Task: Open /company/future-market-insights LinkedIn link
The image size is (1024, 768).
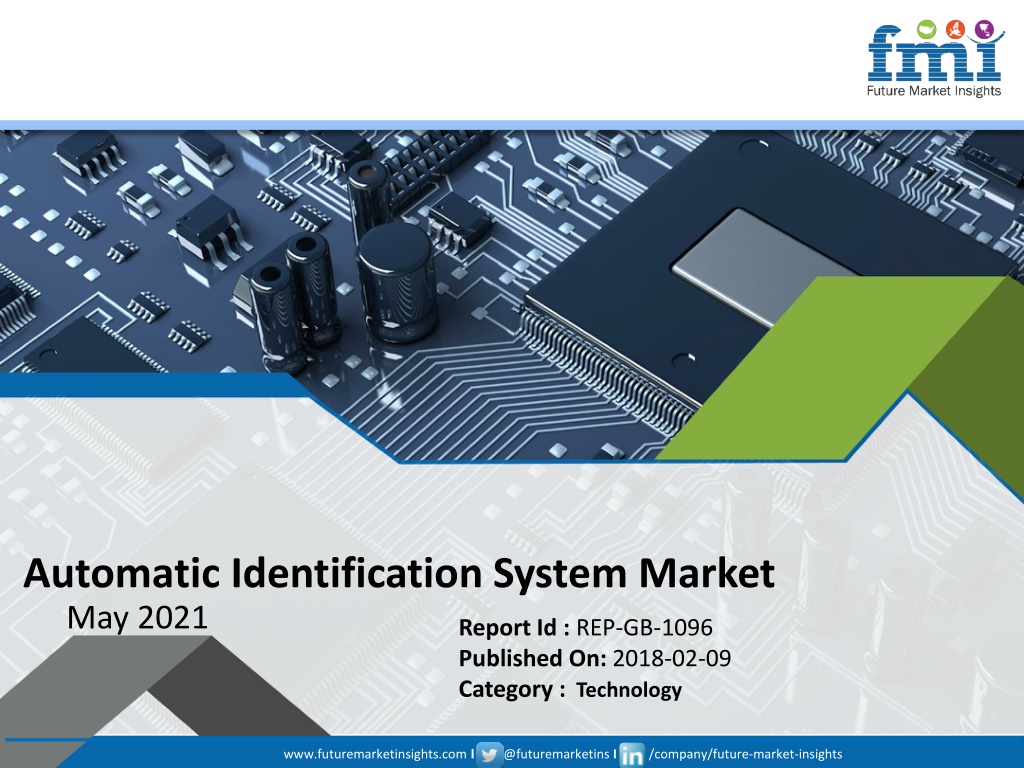Action: pyautogui.click(x=745, y=754)
